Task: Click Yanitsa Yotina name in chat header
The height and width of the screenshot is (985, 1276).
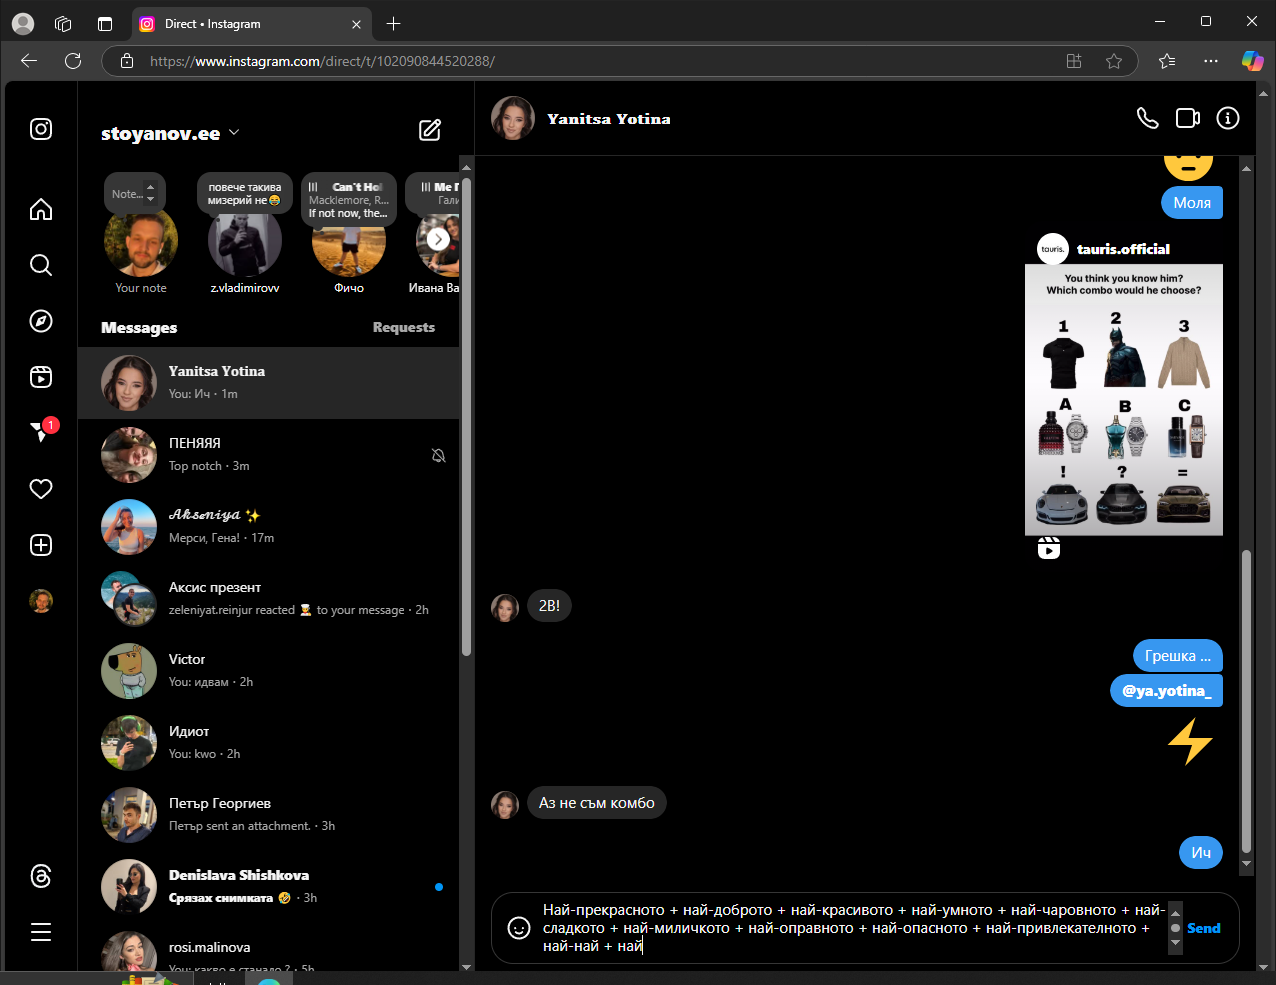Action: (609, 118)
